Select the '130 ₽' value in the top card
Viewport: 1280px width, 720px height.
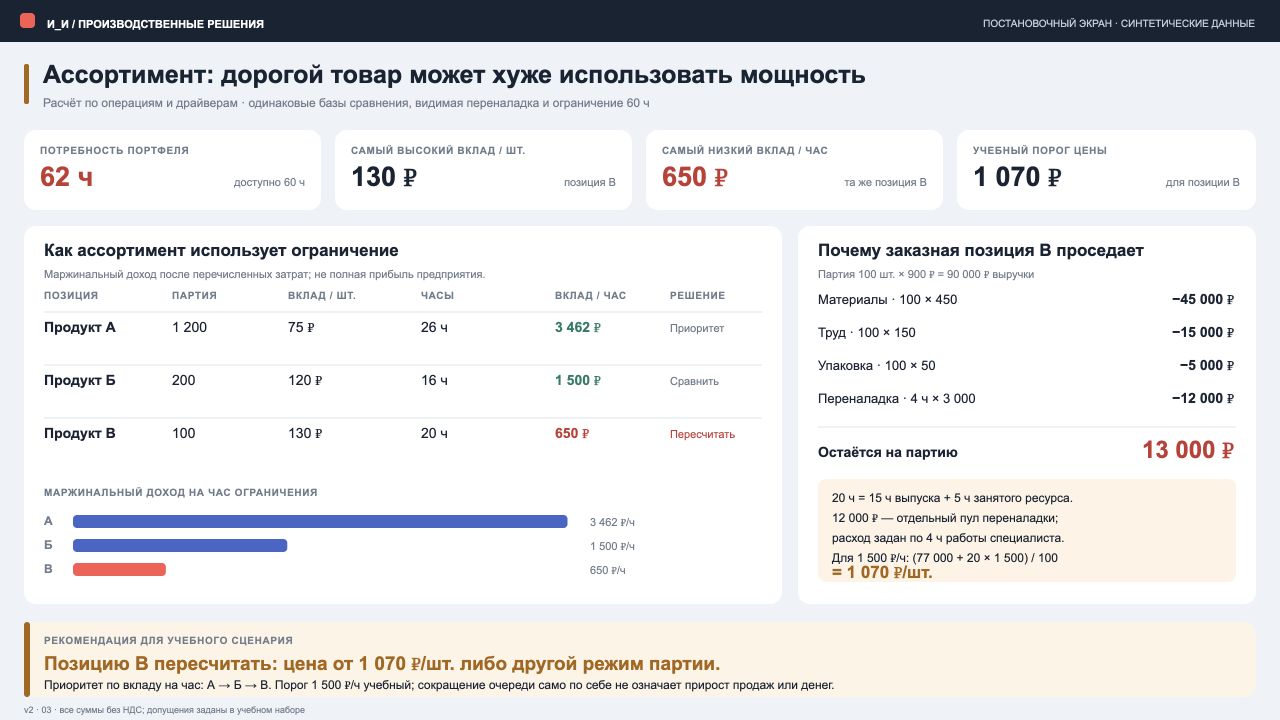tap(384, 177)
